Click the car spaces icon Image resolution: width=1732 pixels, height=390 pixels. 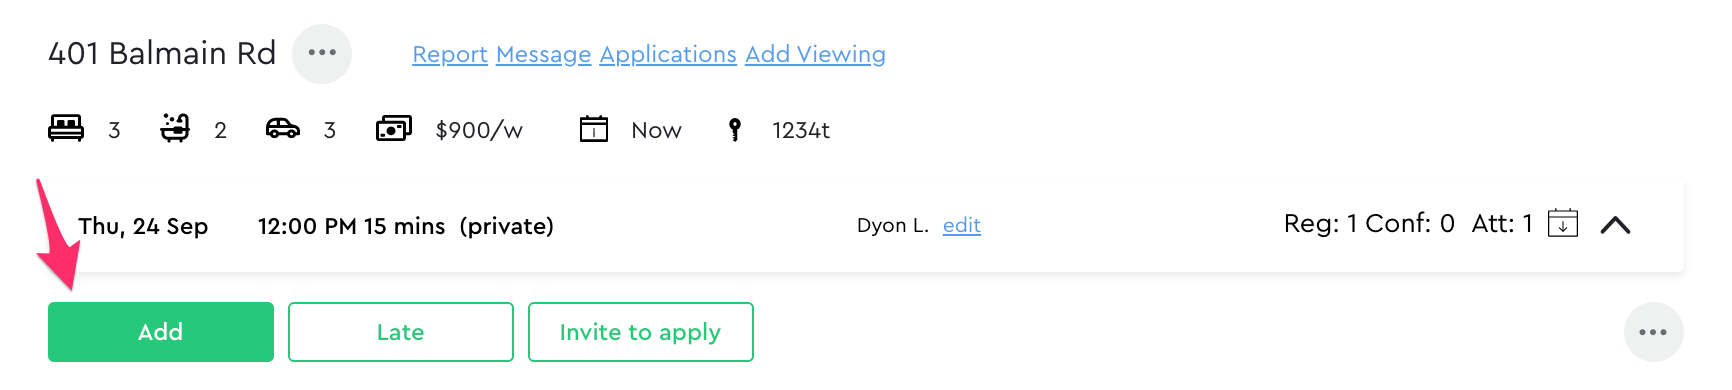283,129
